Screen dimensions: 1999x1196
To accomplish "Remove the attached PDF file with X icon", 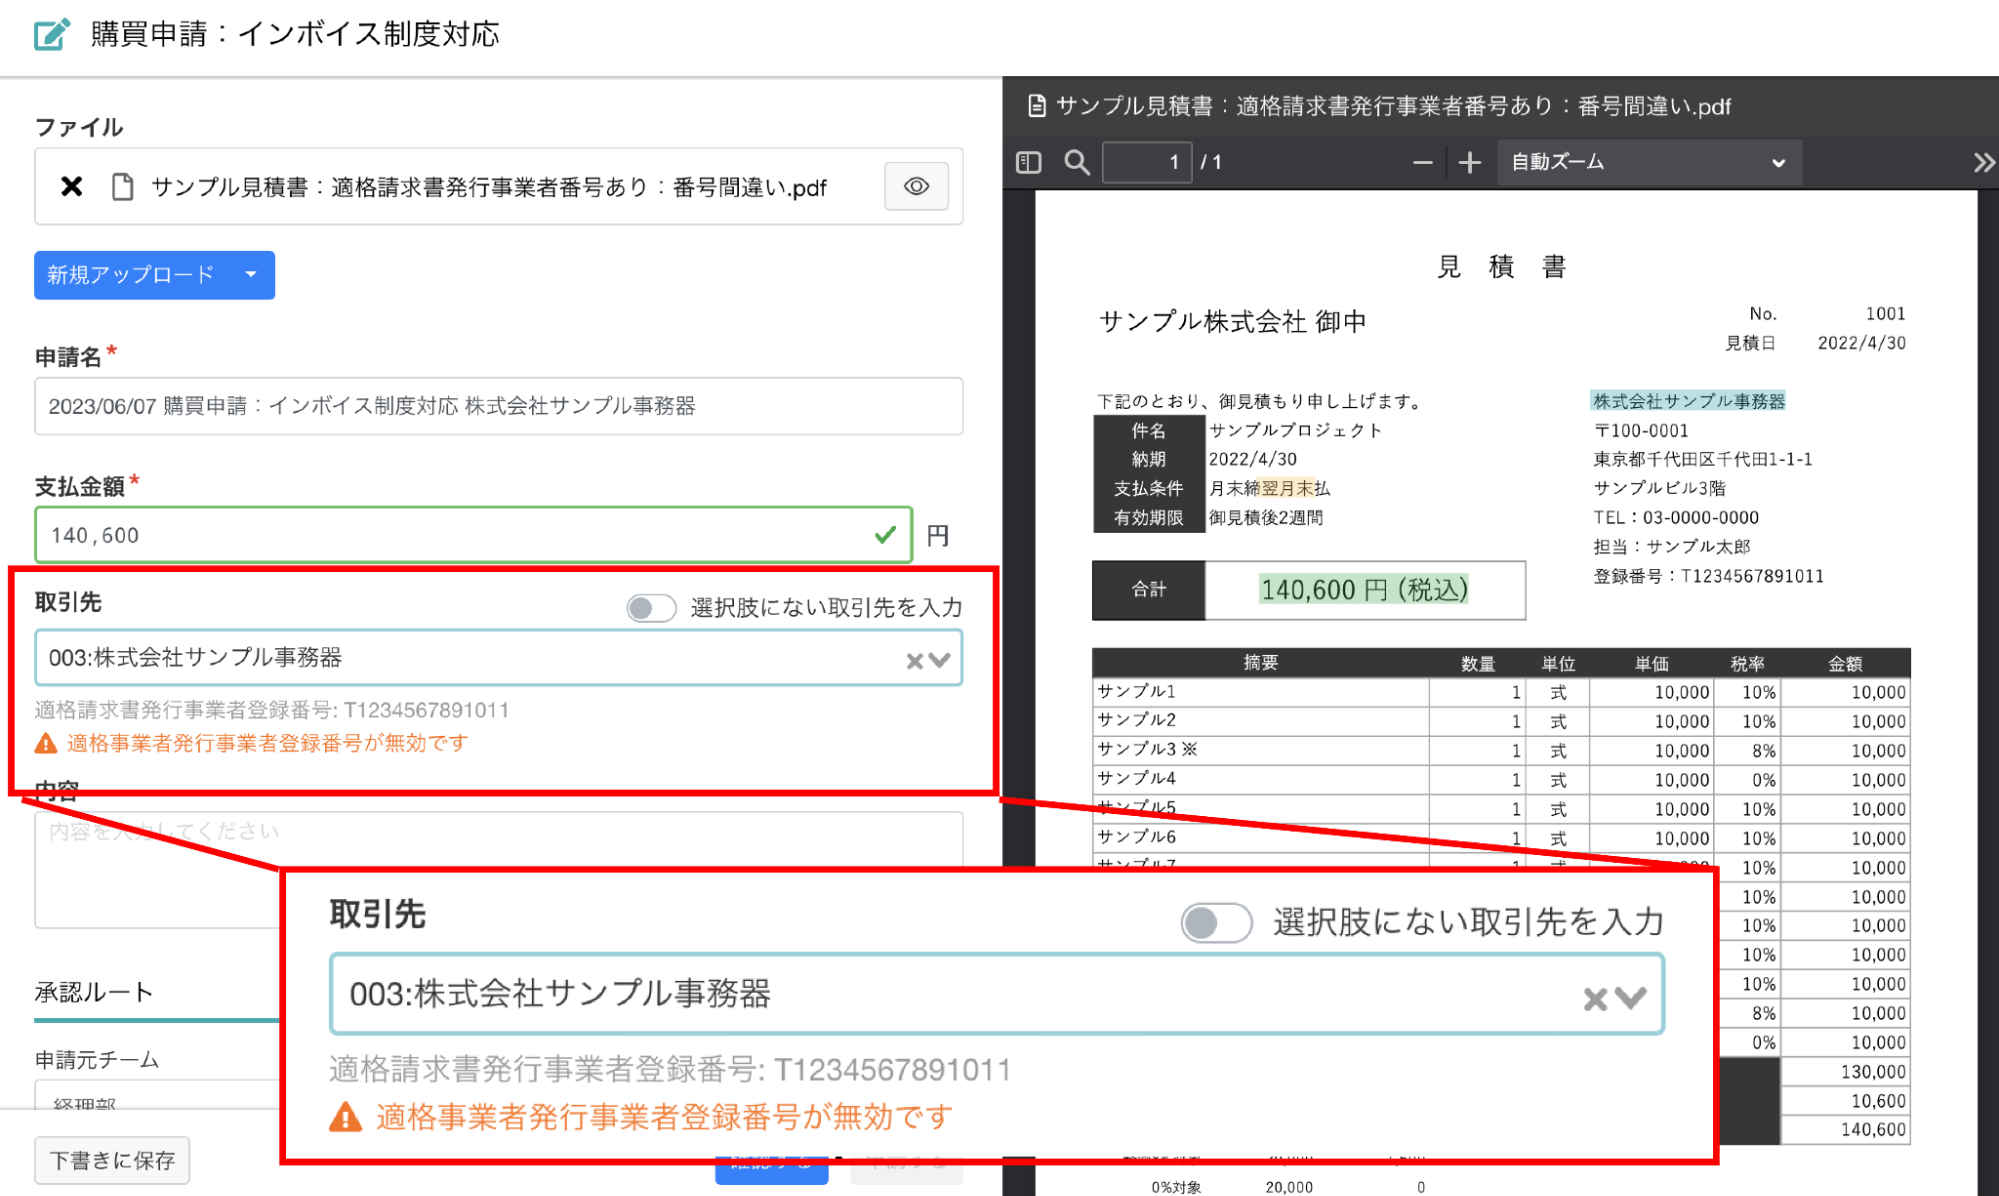I will [71, 187].
